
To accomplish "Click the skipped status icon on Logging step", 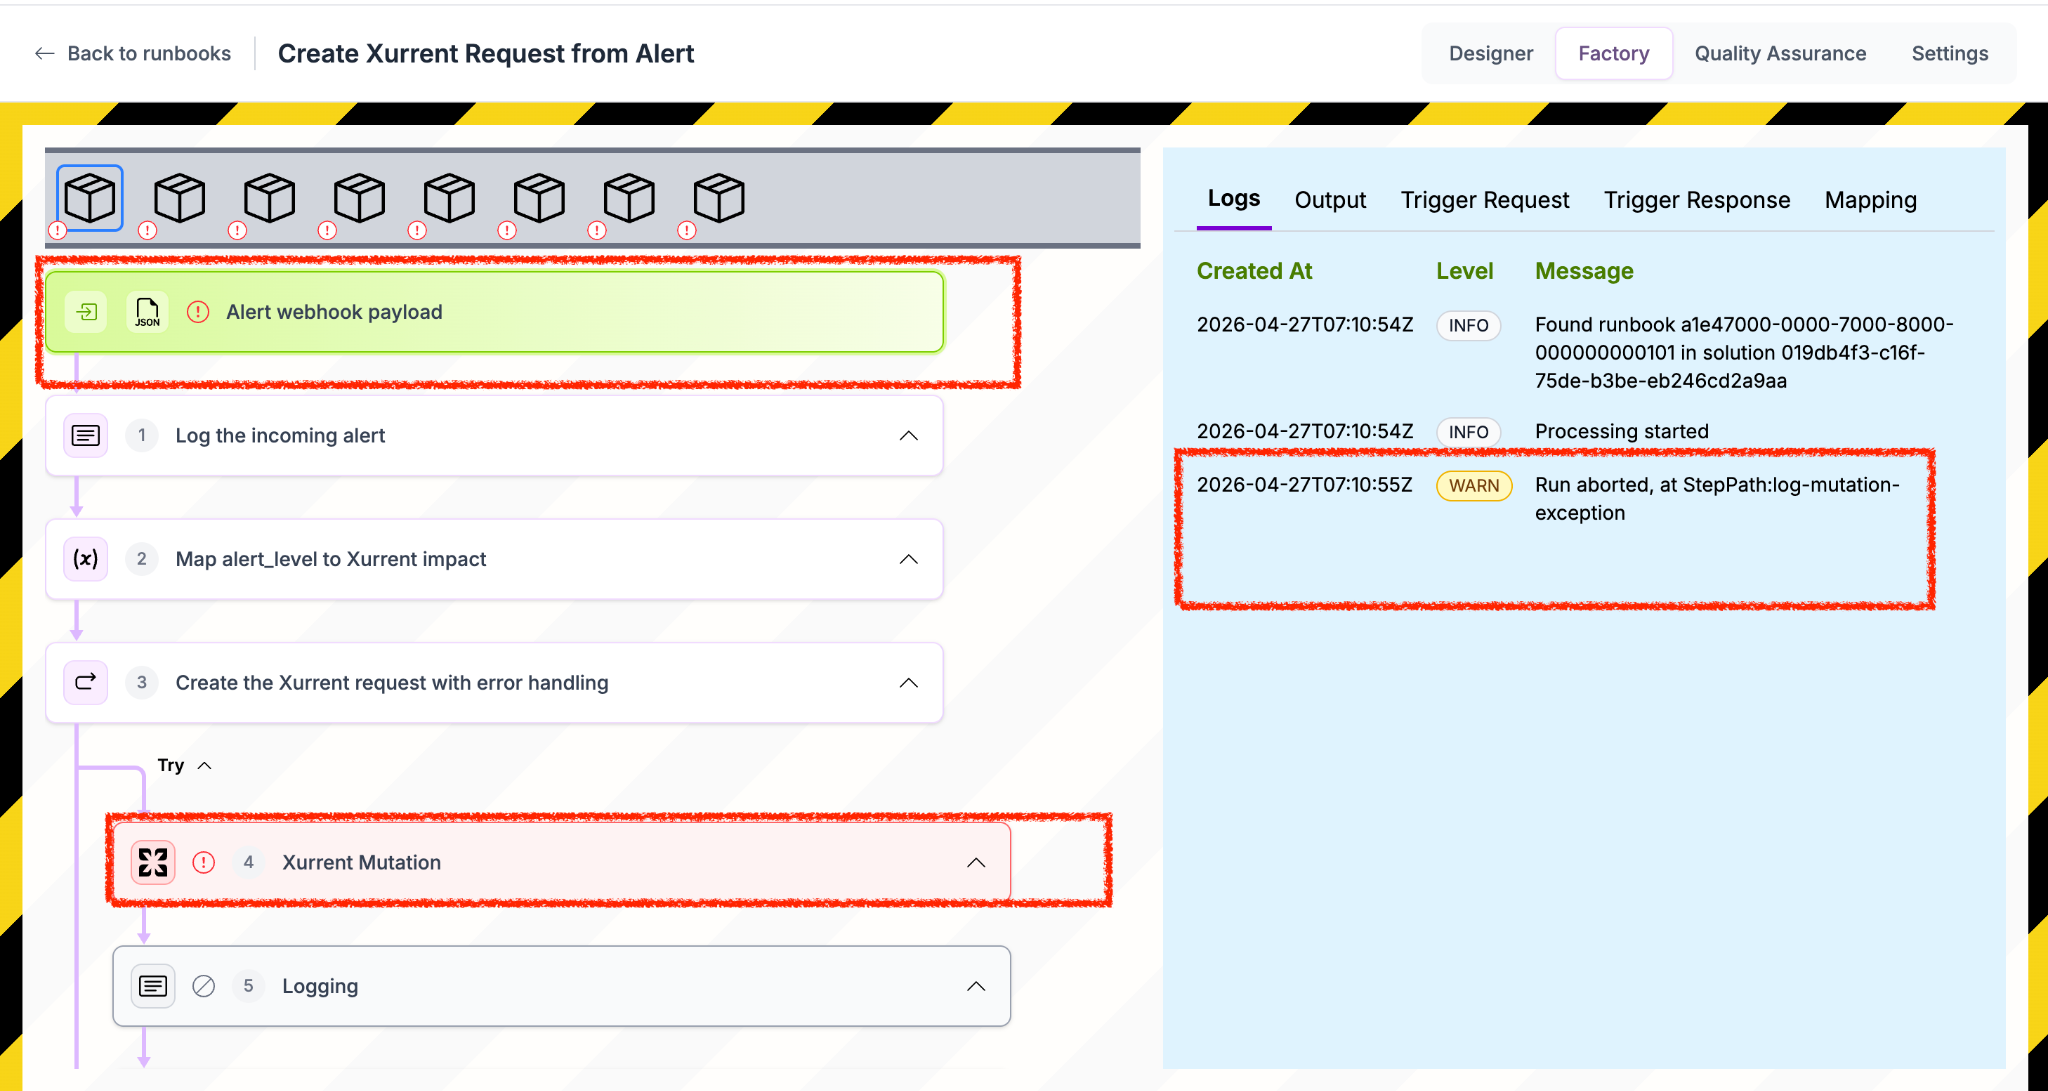I will [204, 986].
